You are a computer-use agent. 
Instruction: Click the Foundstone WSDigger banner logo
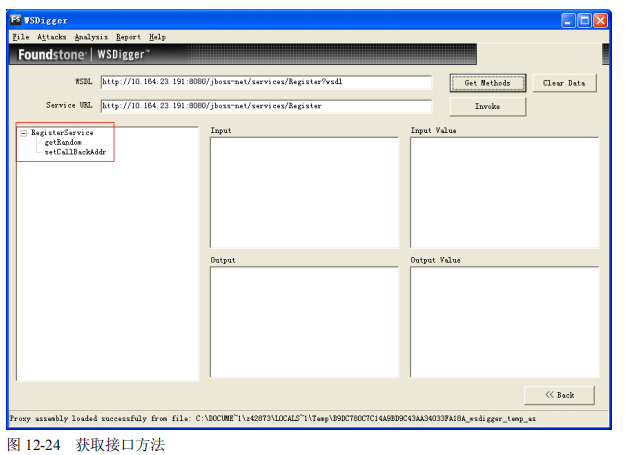pos(84,55)
